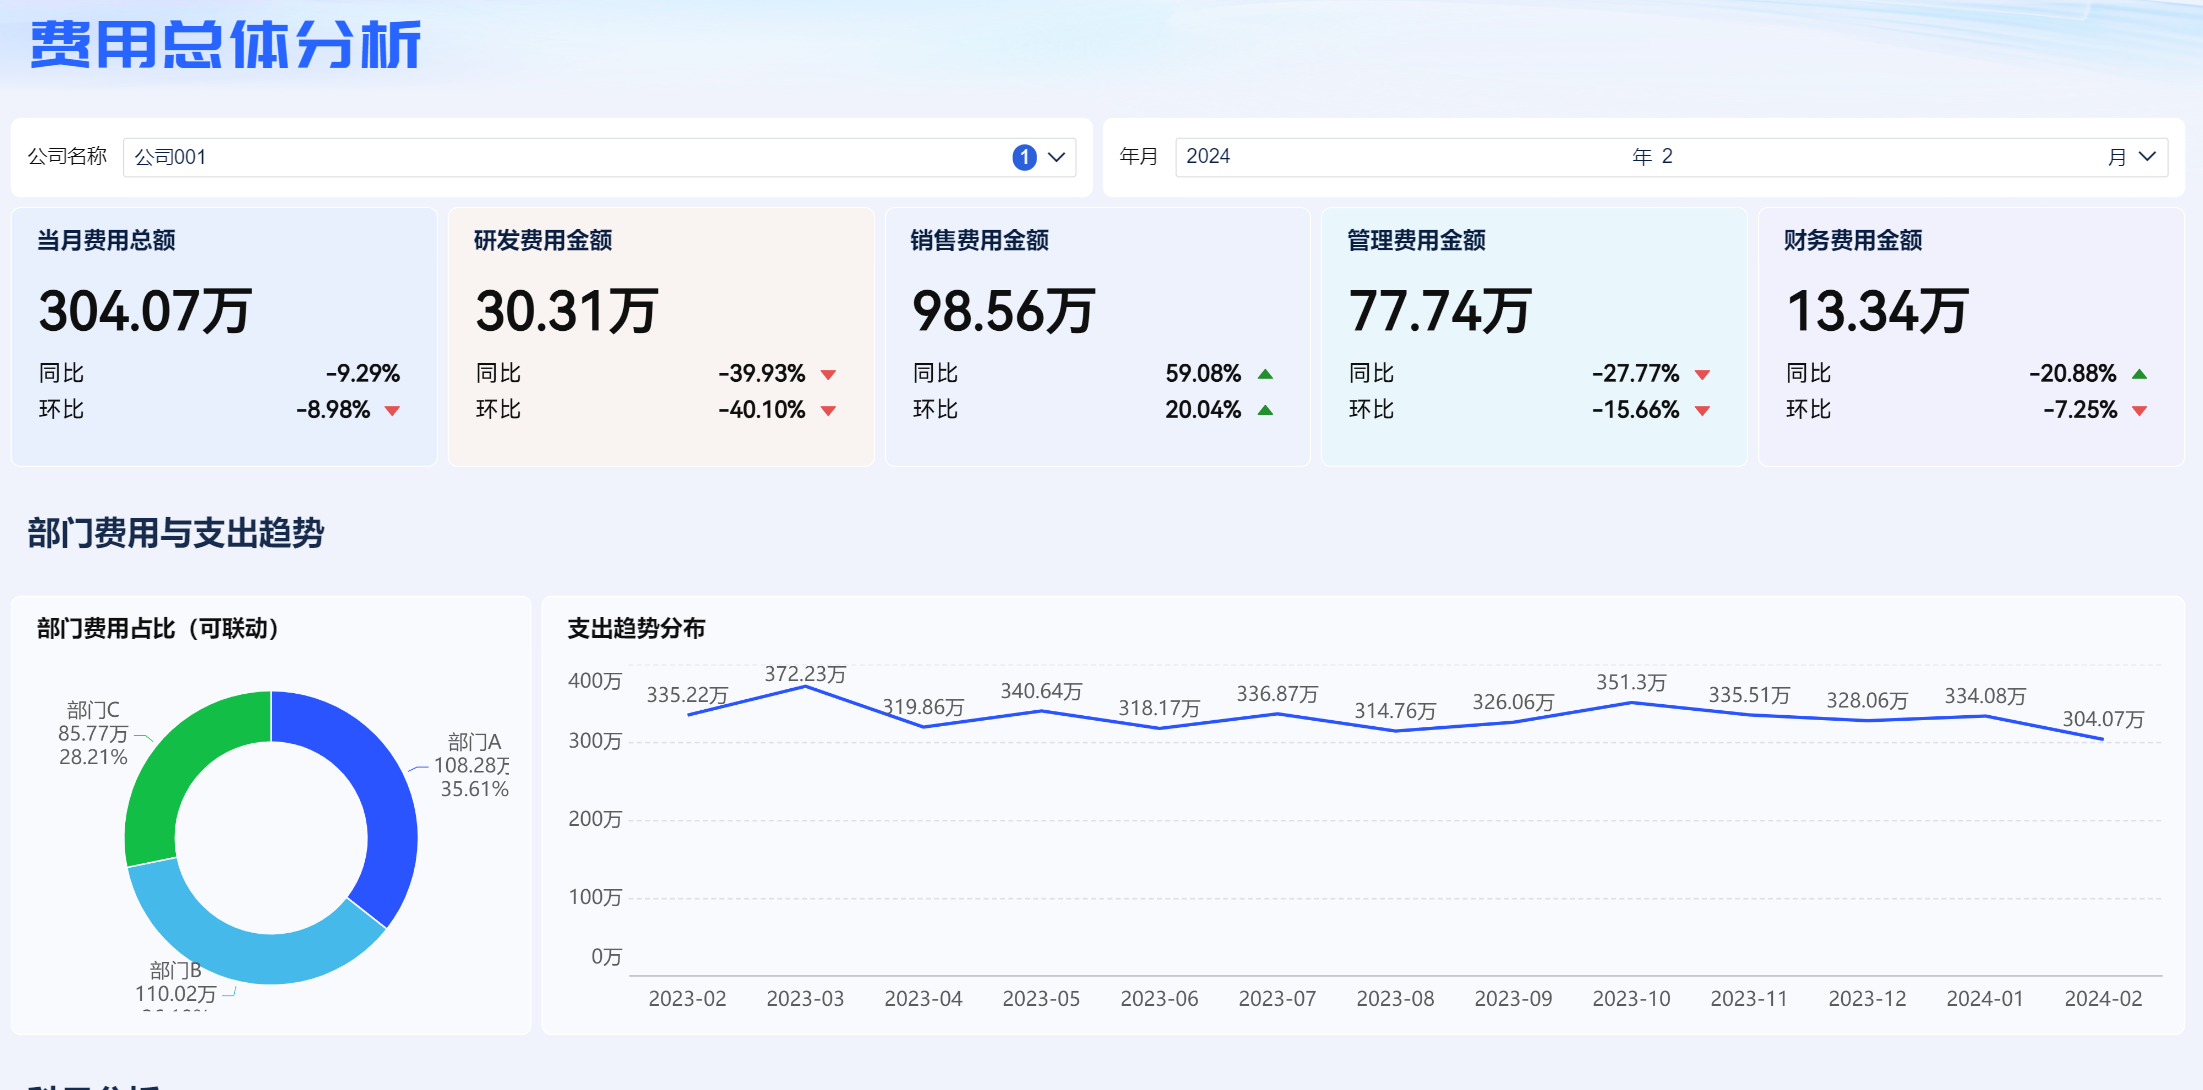Viewport: 2203px width, 1090px height.
Task: Open the year-month dropdown chevron
Action: pyautogui.click(x=2146, y=157)
